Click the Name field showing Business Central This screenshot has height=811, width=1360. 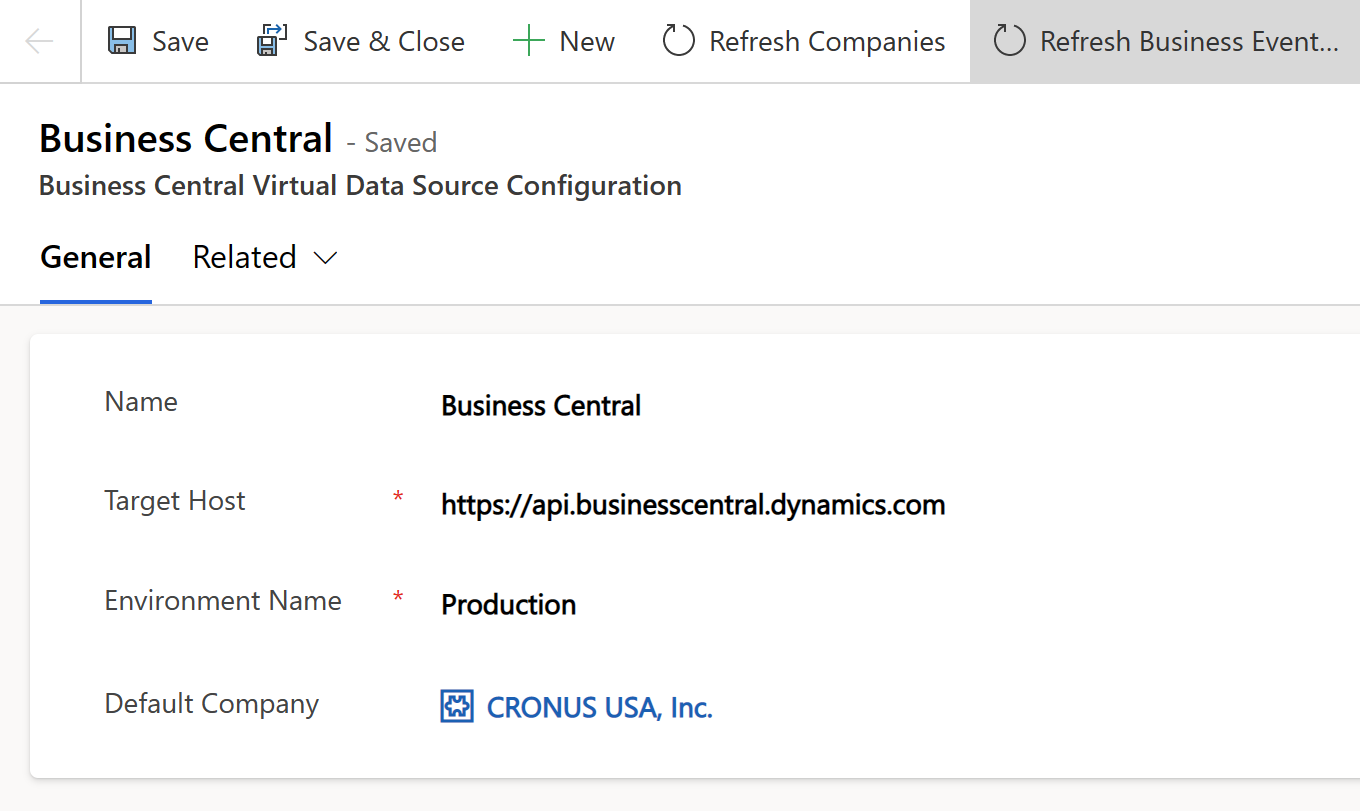tap(540, 406)
